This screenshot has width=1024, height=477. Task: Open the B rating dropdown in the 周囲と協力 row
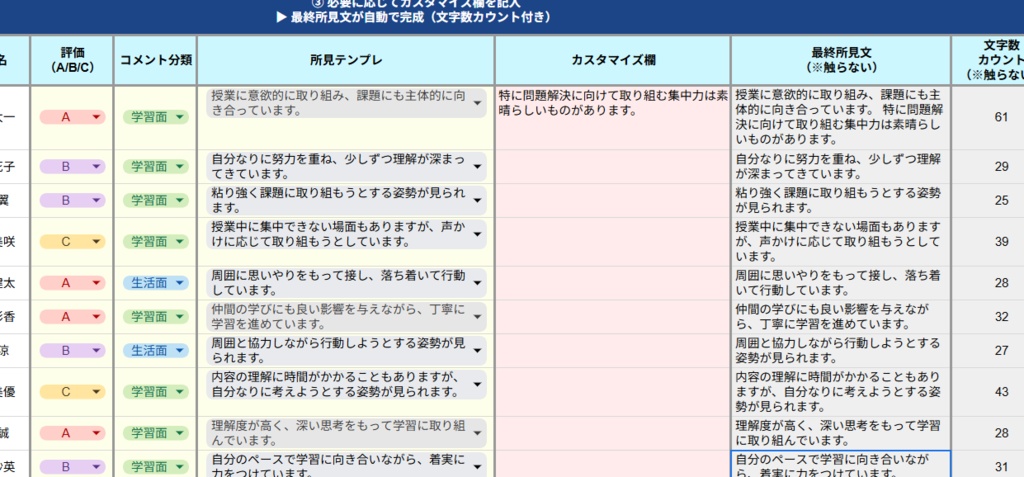(x=72, y=351)
